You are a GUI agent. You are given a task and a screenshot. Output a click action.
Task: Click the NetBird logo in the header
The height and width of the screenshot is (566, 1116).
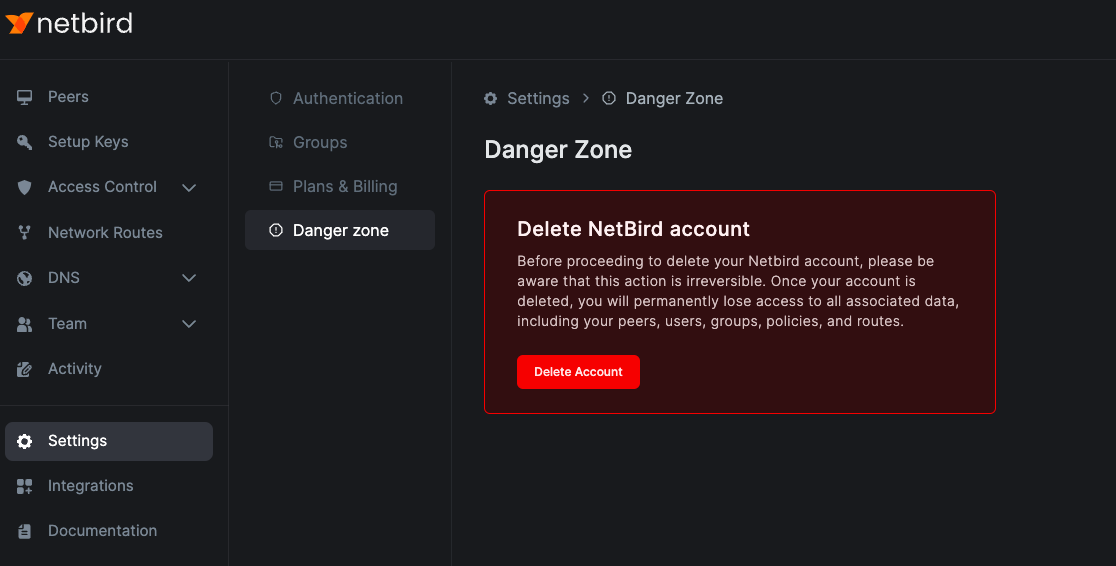(x=69, y=23)
